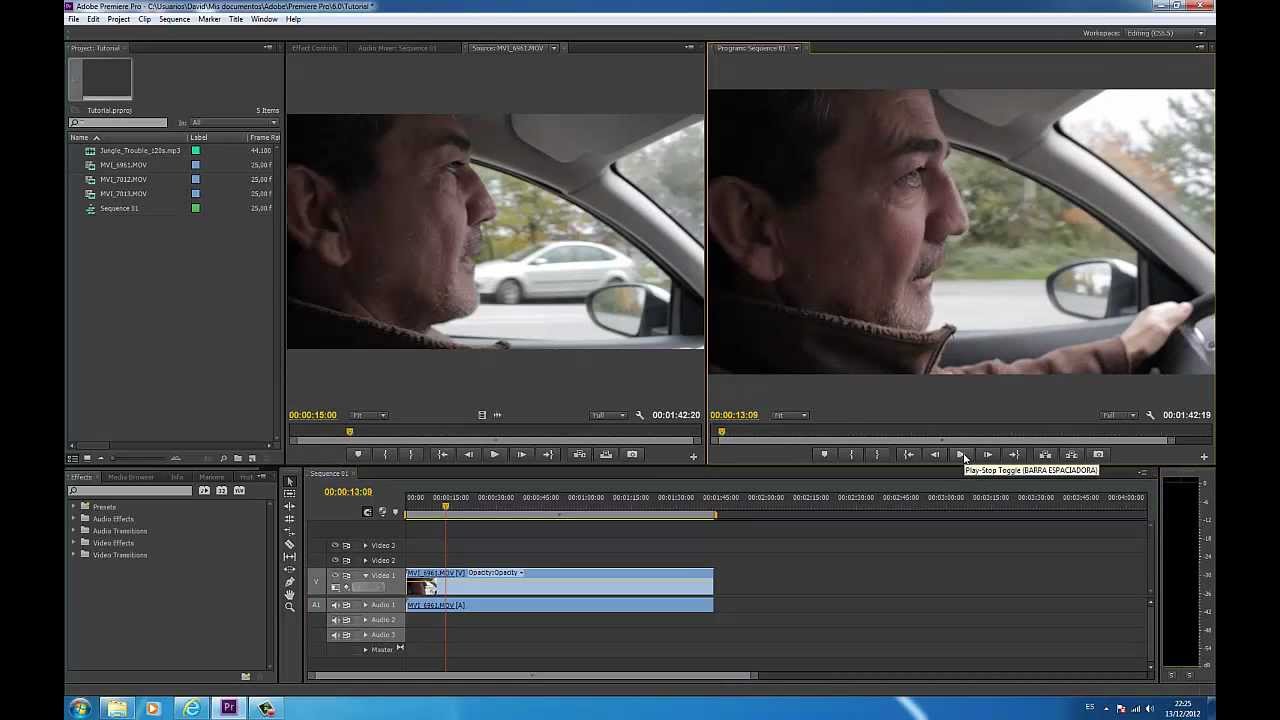Toggle Video 3 track output eye
This screenshot has height=720, width=1280.
click(x=335, y=545)
